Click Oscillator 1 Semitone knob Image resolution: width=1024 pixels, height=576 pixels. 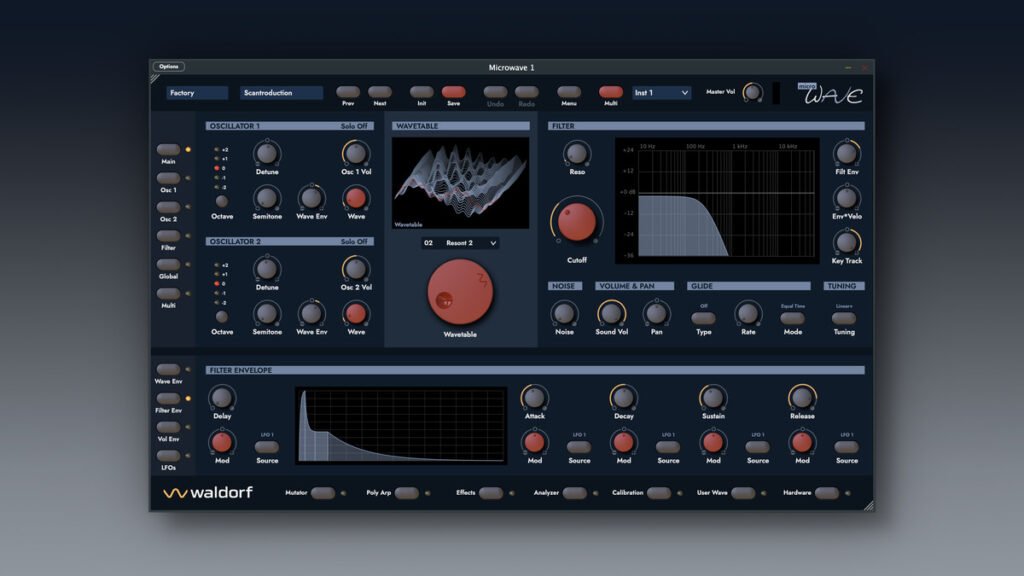(267, 198)
